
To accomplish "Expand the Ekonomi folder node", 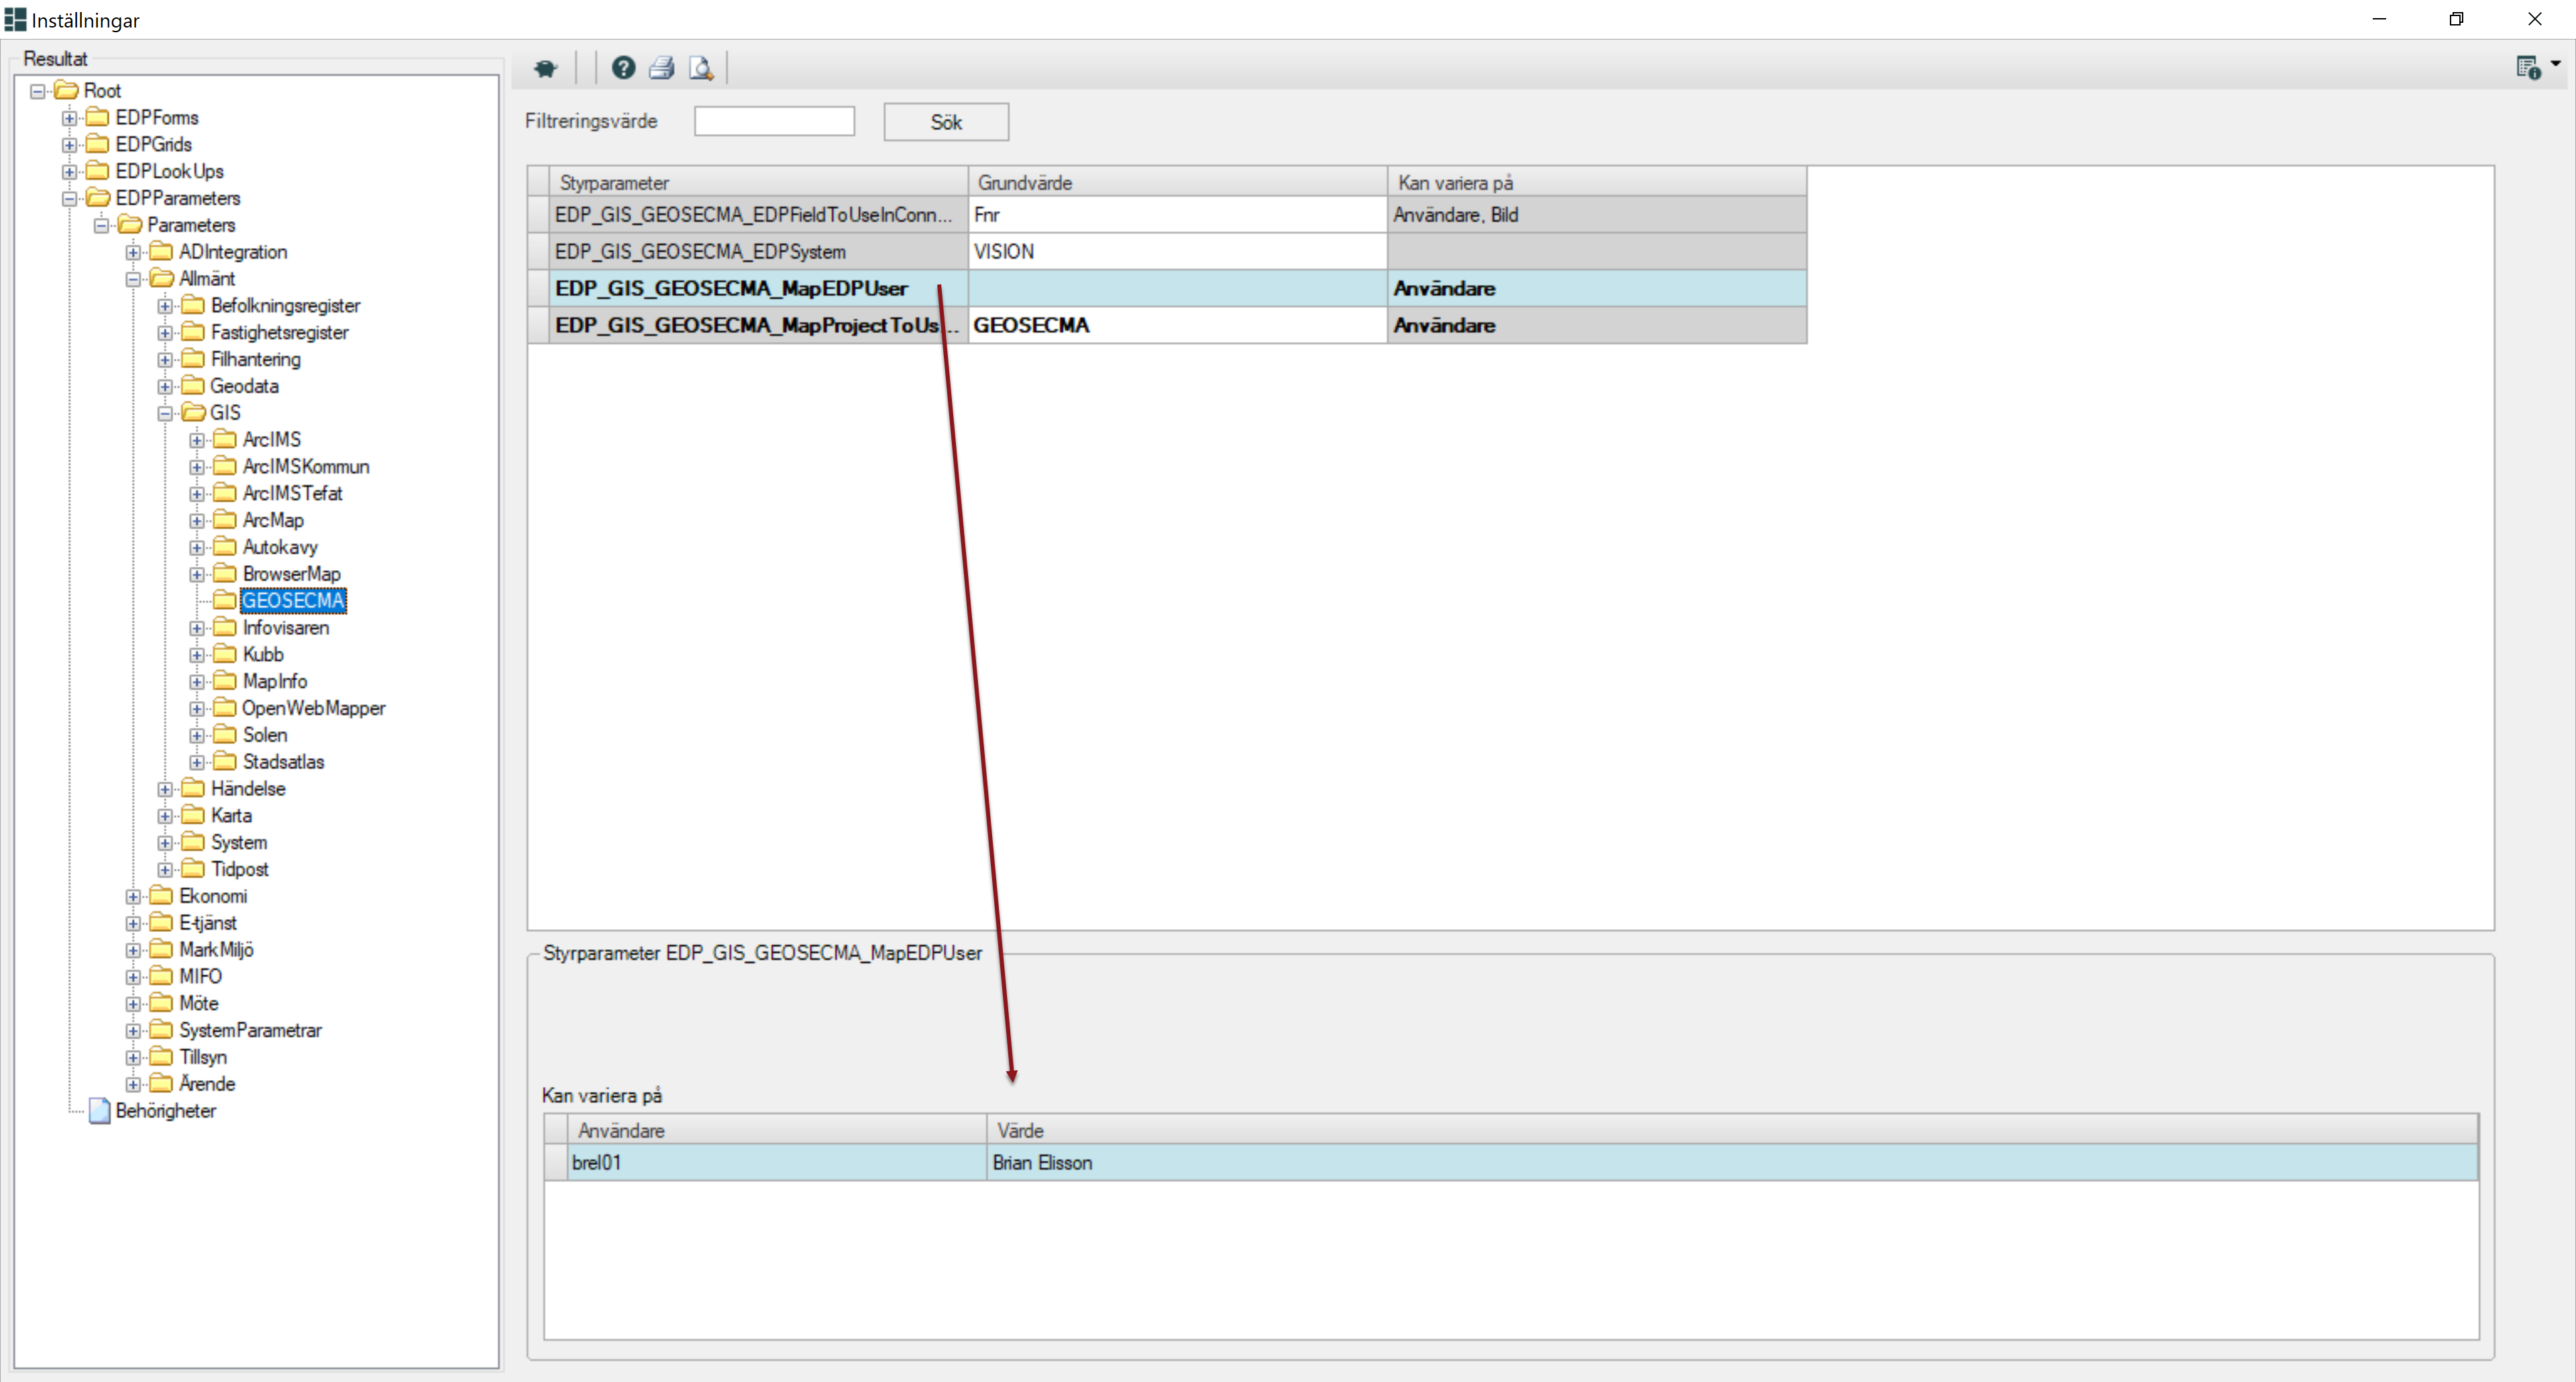I will tap(133, 897).
